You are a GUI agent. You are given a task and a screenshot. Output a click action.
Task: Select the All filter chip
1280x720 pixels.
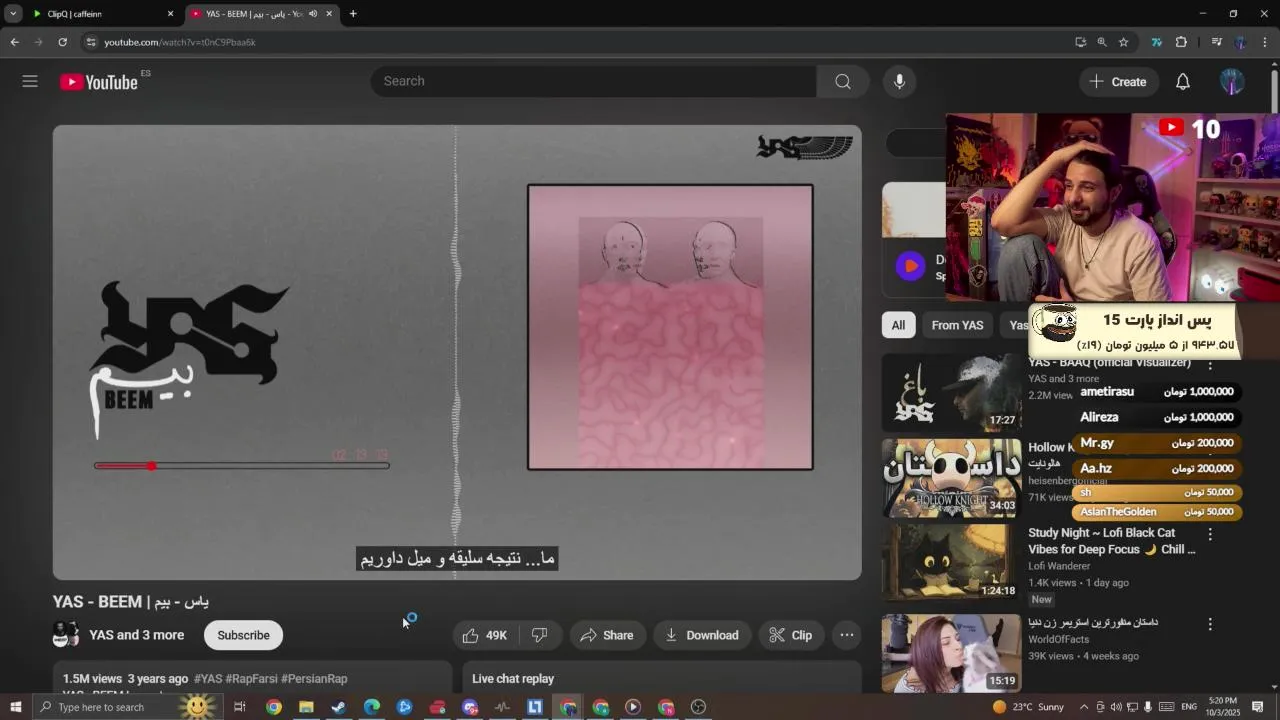point(898,325)
